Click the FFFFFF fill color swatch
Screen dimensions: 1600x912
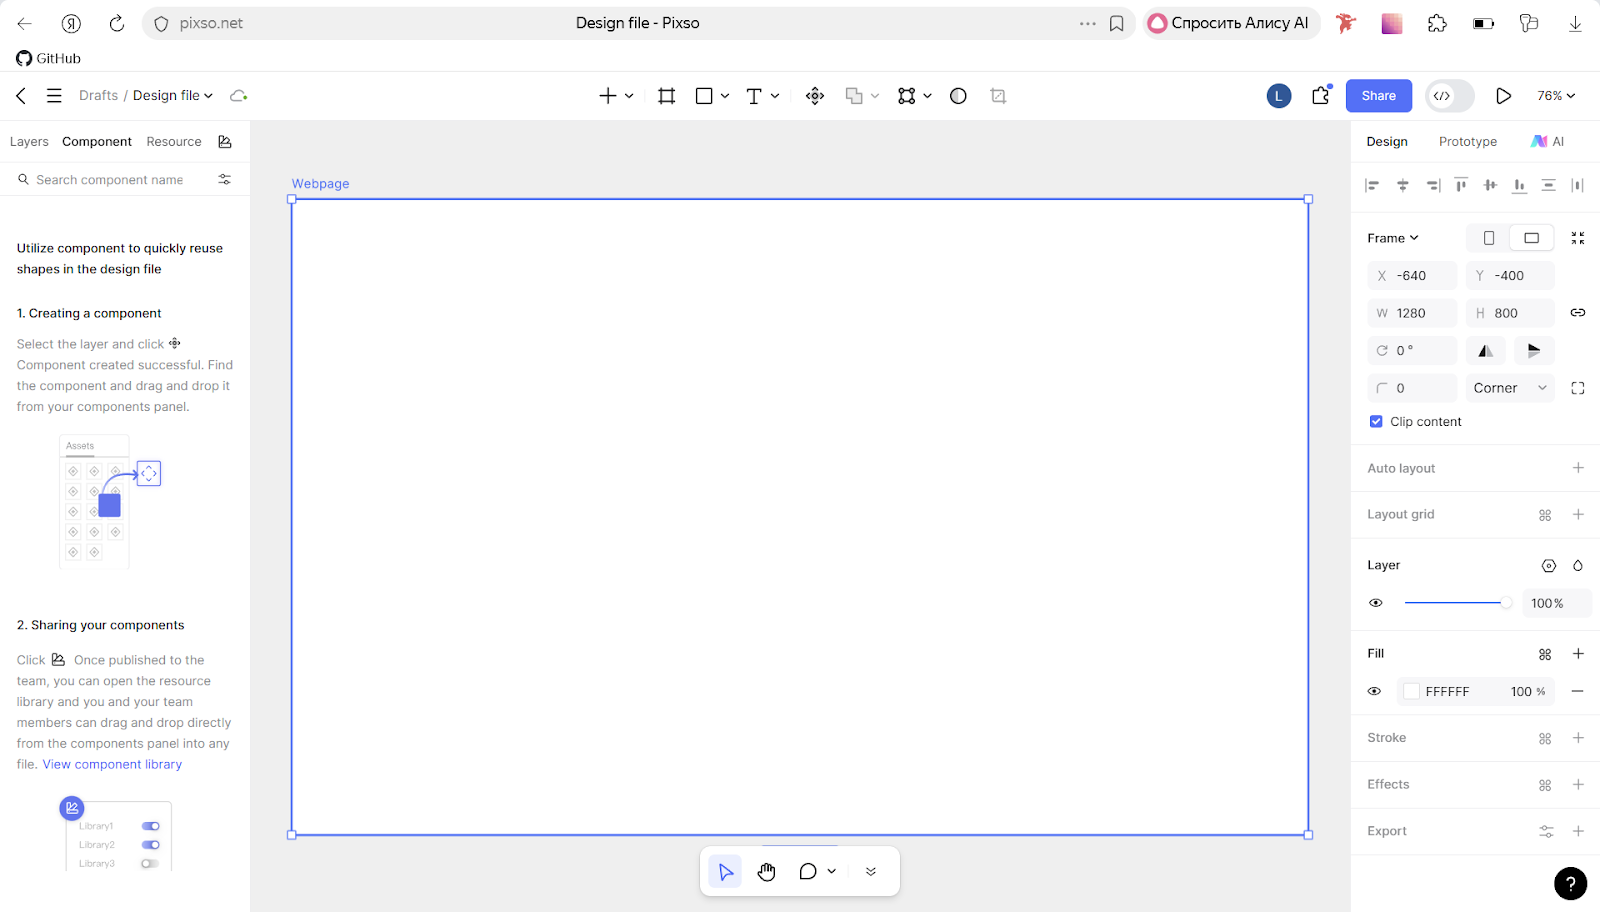1412,691
